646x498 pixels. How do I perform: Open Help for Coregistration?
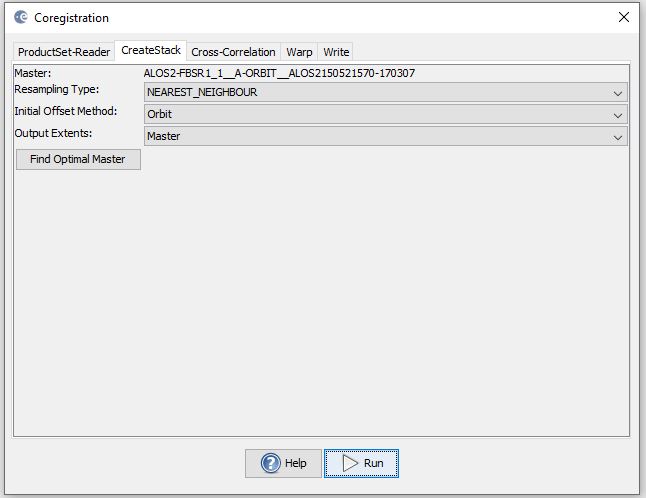click(283, 463)
